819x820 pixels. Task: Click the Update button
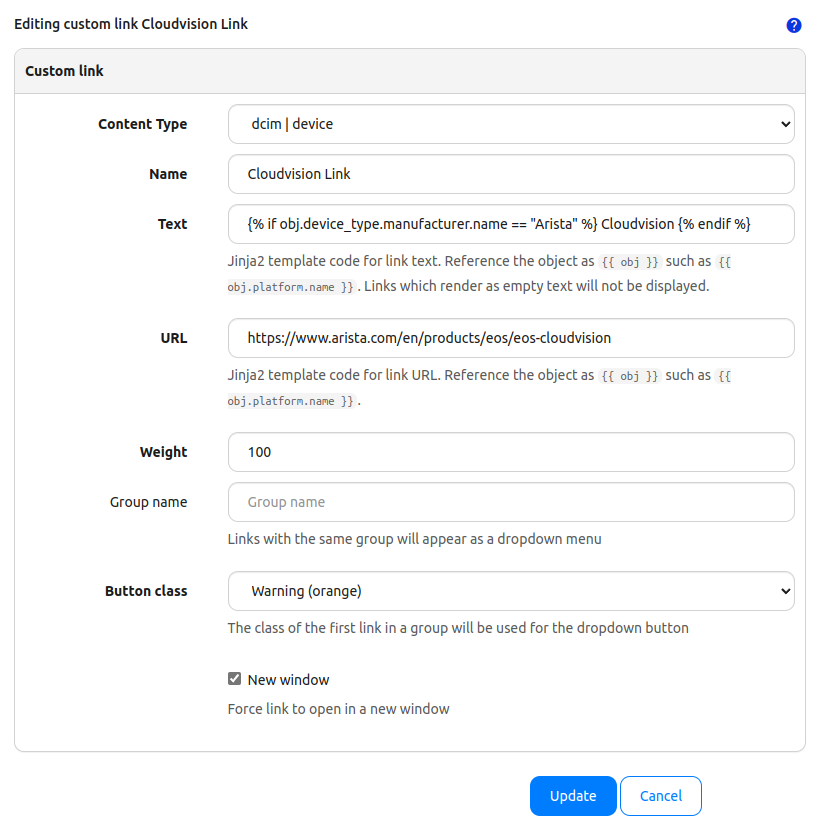tap(573, 796)
